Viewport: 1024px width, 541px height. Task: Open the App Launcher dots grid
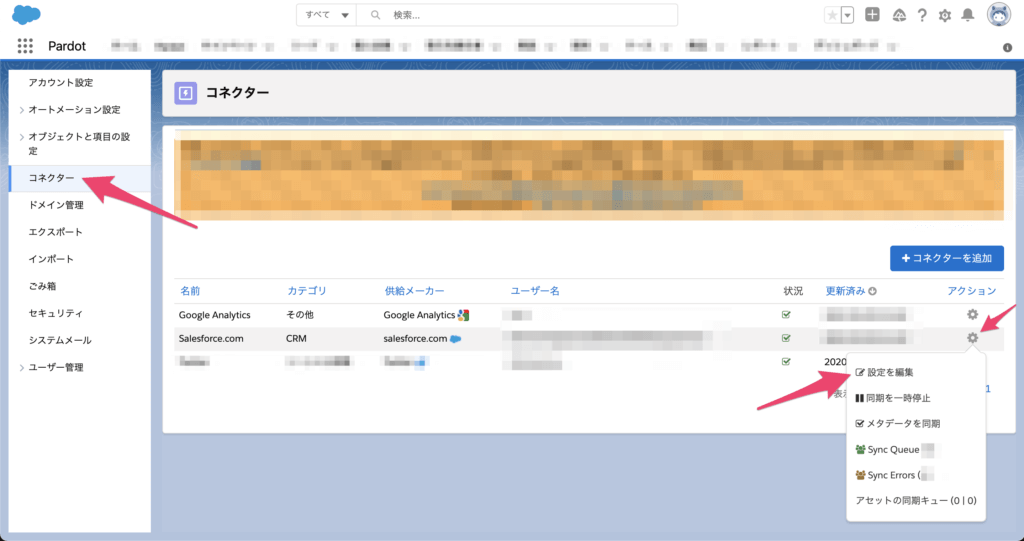click(x=25, y=46)
